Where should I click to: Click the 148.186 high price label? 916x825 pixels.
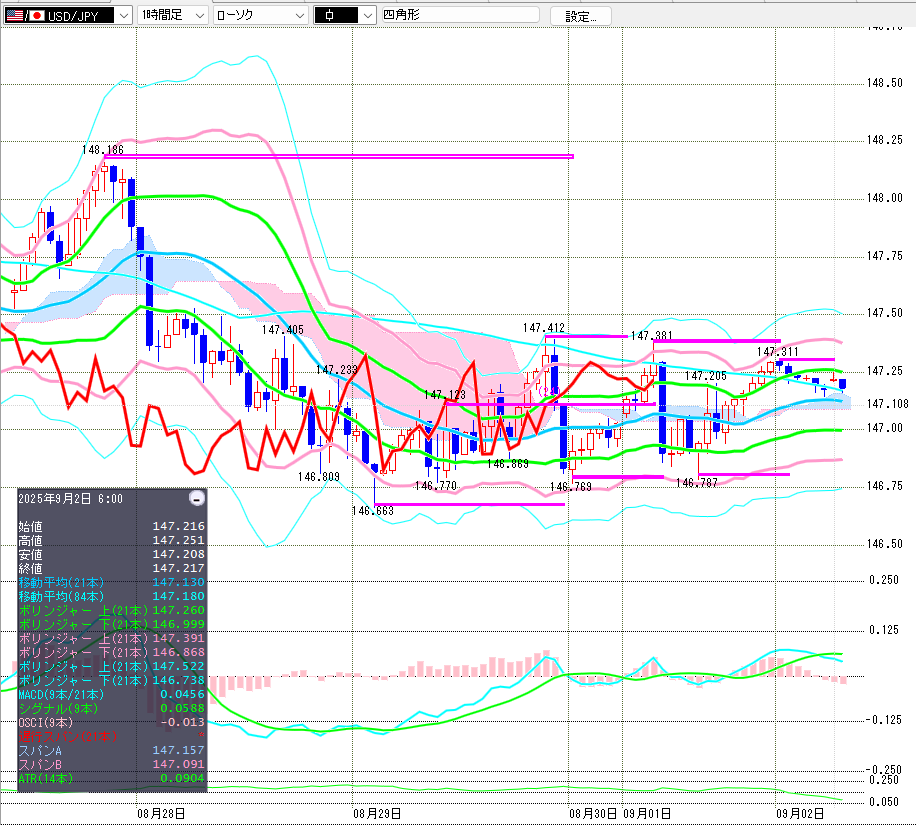pyautogui.click(x=103, y=150)
